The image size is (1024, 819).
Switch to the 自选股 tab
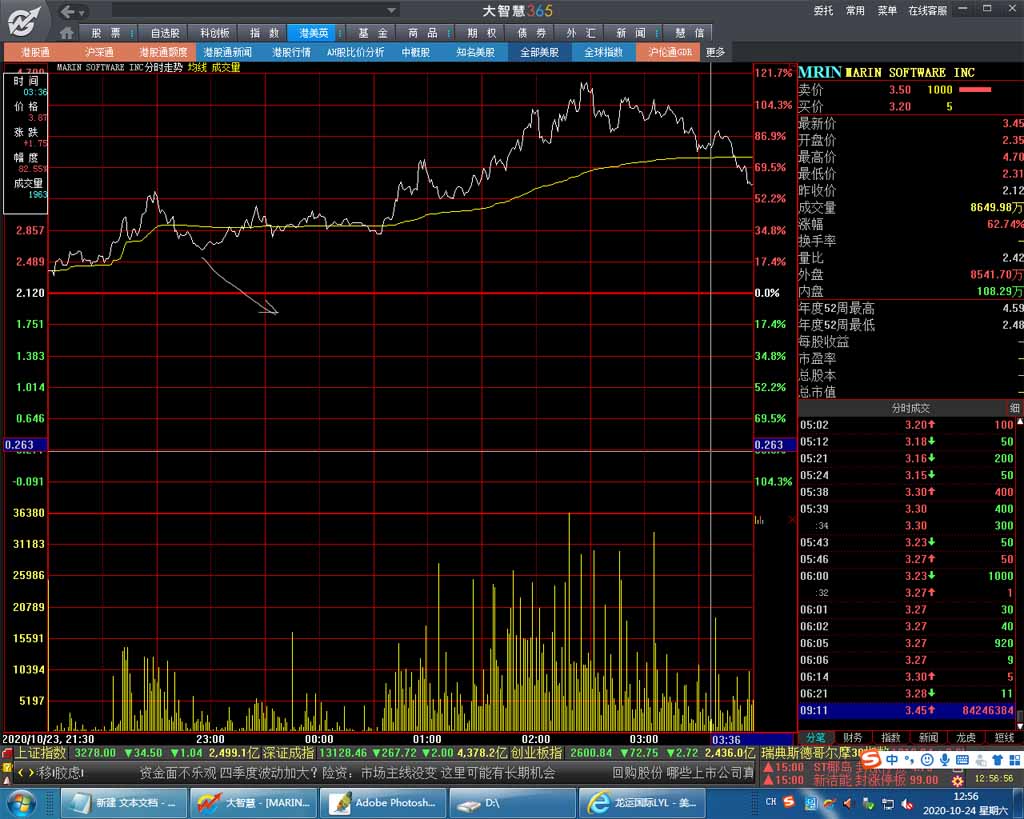click(165, 33)
